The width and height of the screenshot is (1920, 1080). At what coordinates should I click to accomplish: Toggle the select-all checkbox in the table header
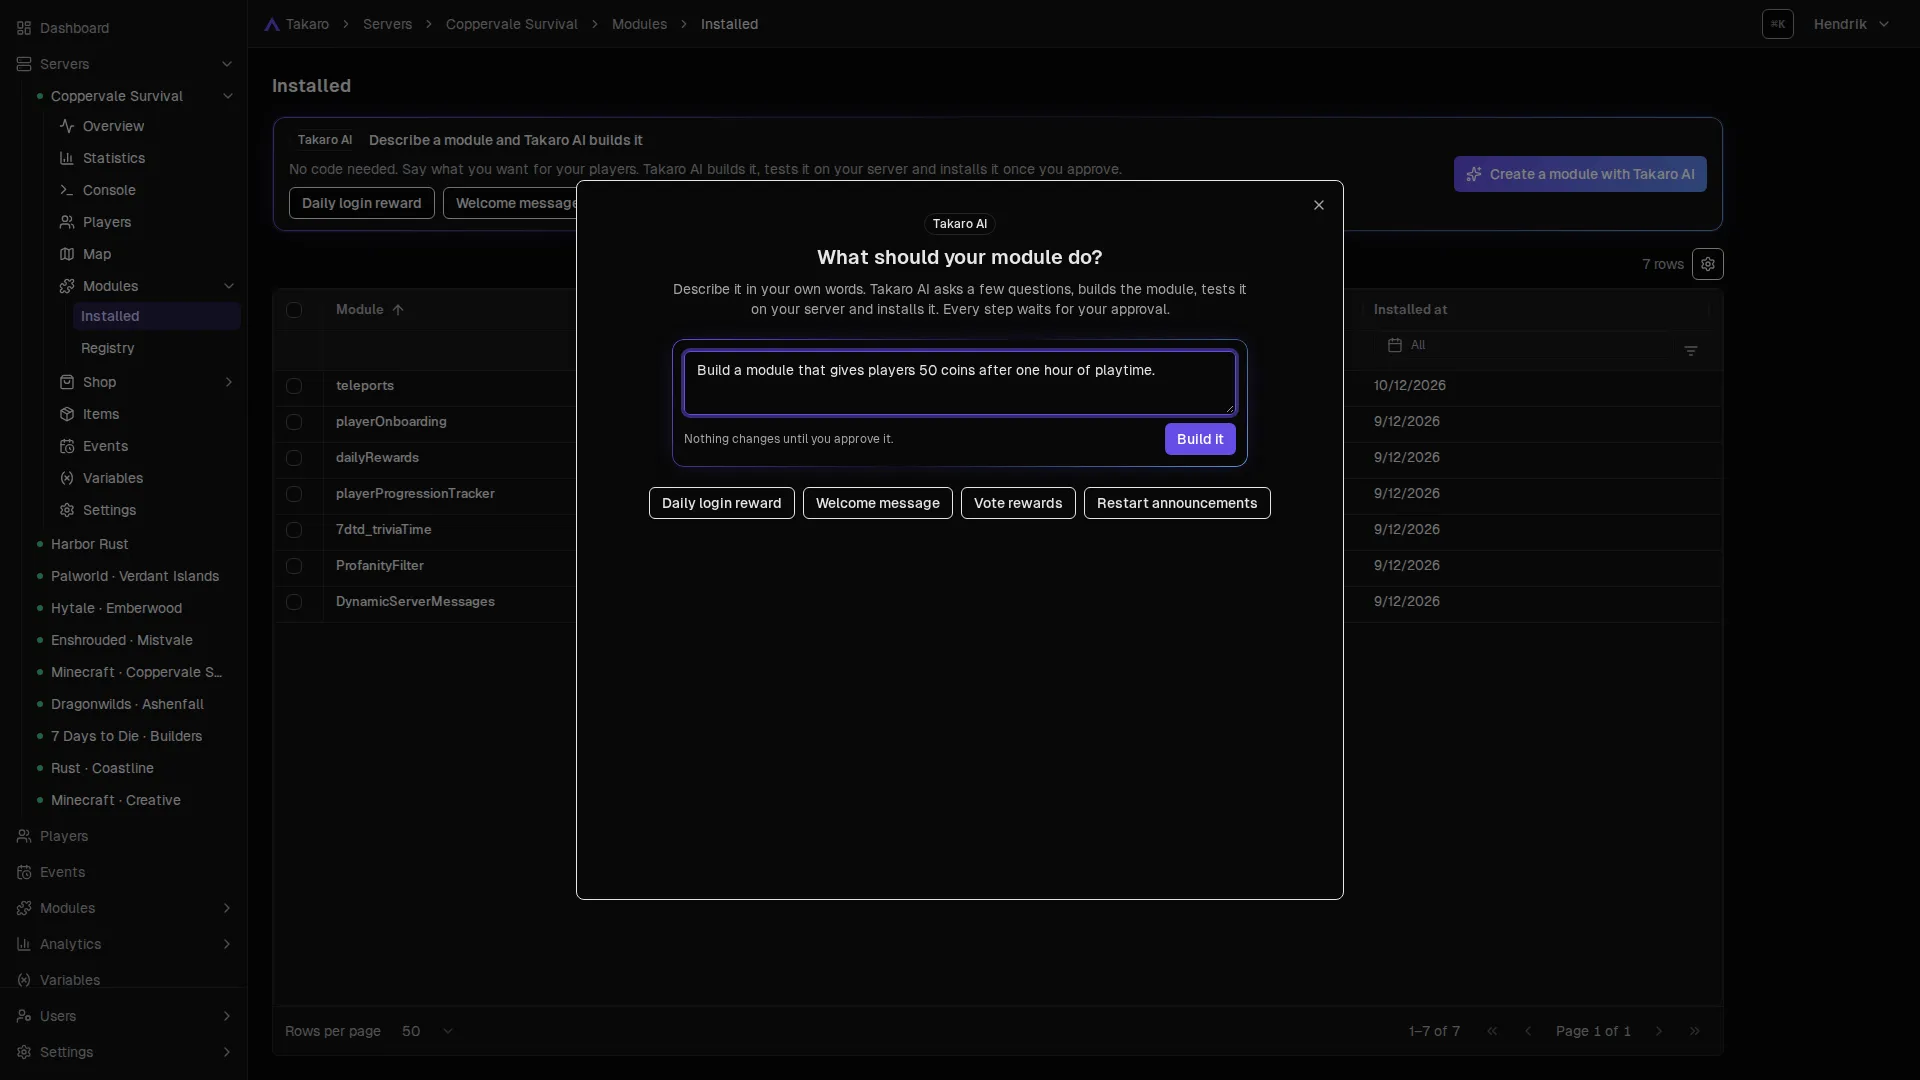[x=294, y=310]
